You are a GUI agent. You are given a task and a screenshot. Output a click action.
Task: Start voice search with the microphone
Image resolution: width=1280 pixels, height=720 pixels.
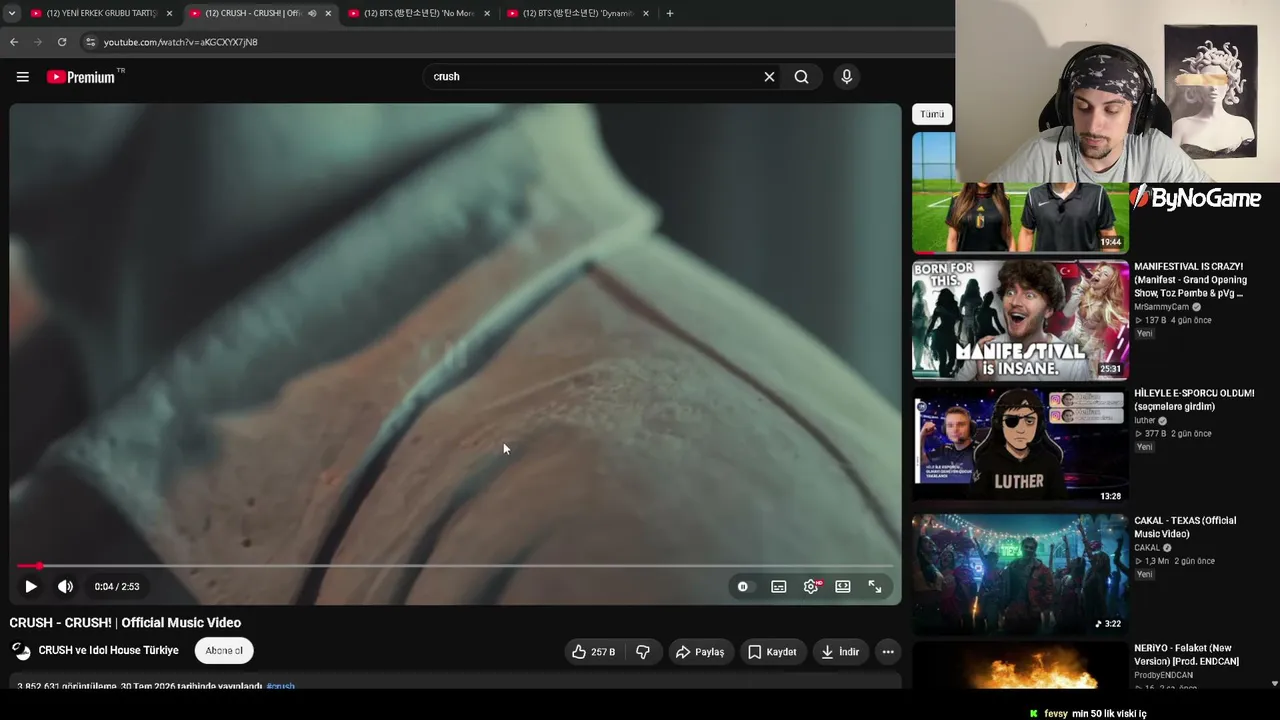[x=846, y=77]
